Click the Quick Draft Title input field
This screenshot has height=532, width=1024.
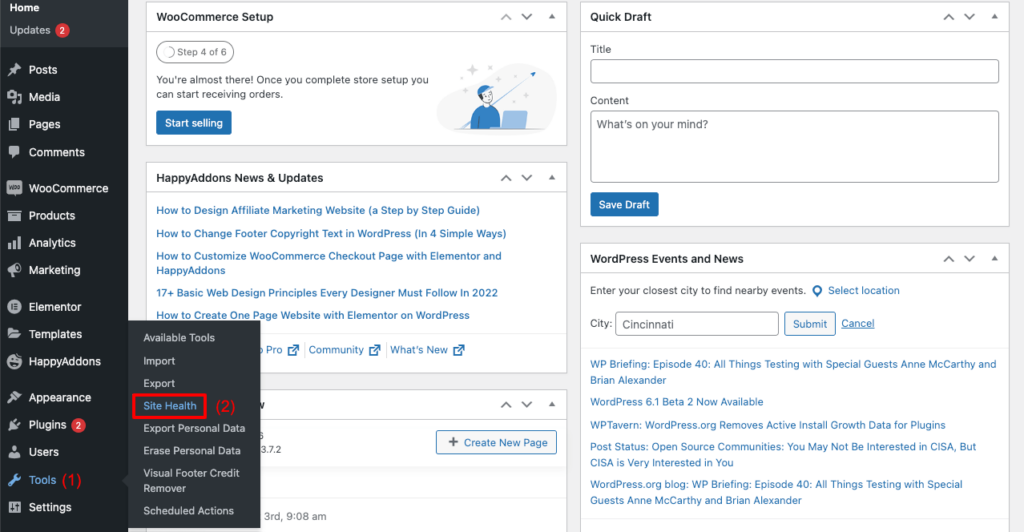(x=794, y=71)
